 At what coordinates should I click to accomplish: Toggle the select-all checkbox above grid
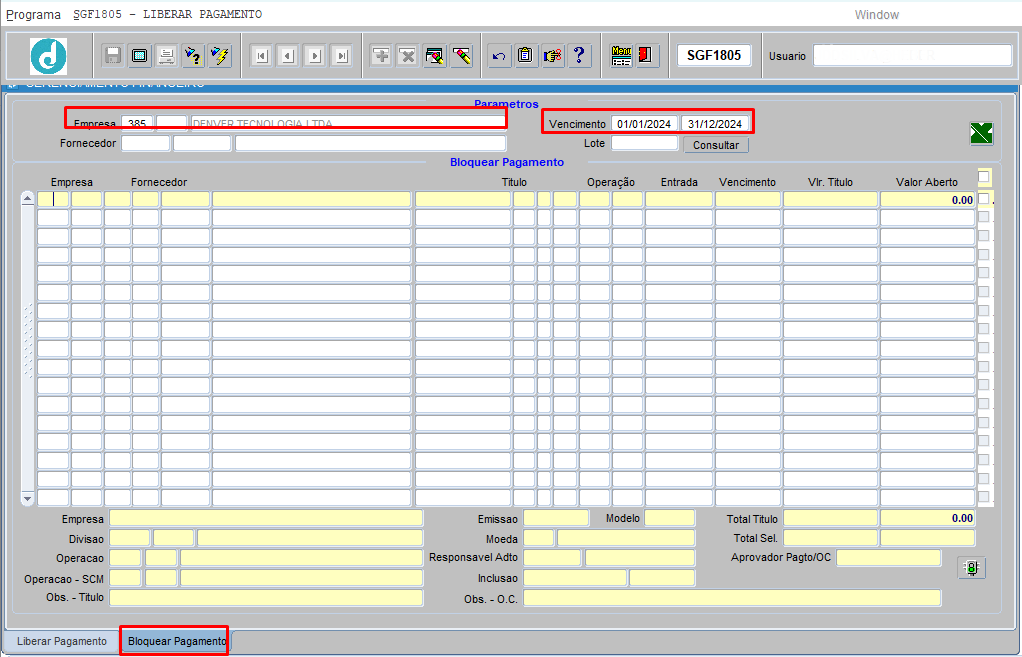(984, 177)
